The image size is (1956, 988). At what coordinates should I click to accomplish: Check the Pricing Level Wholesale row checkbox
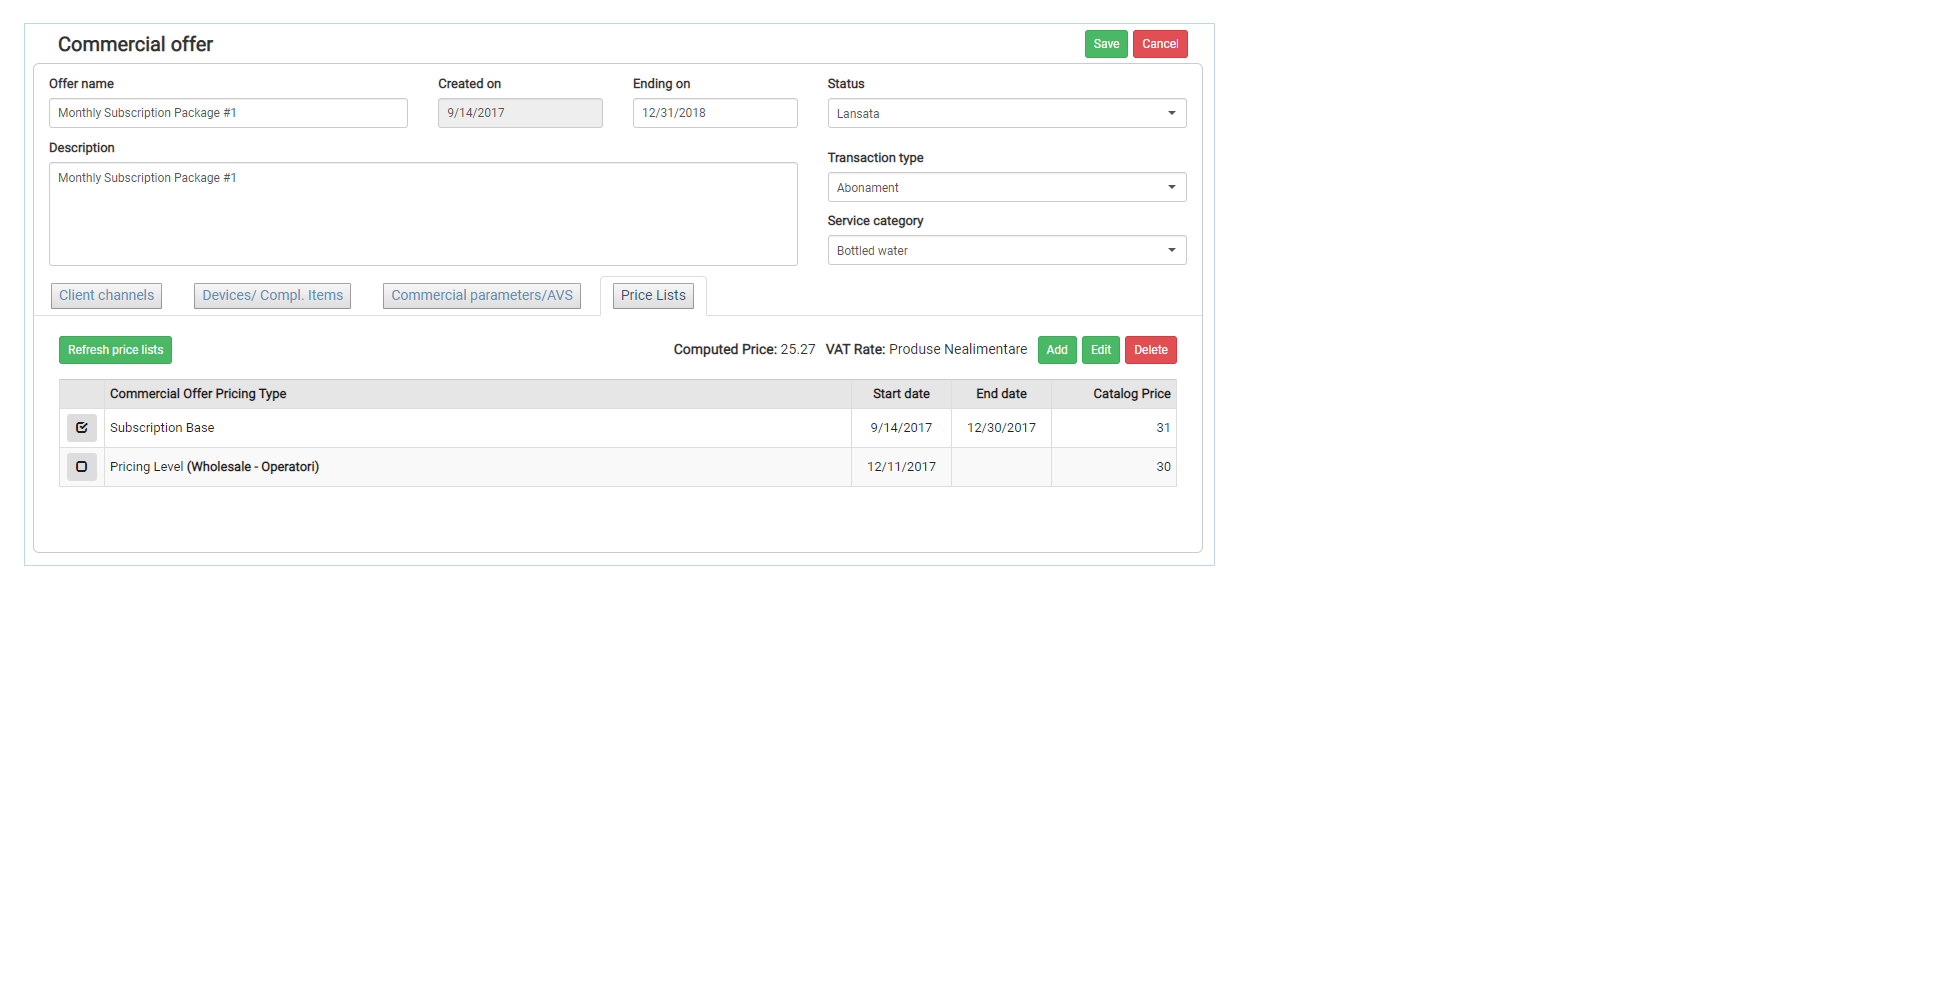82,467
